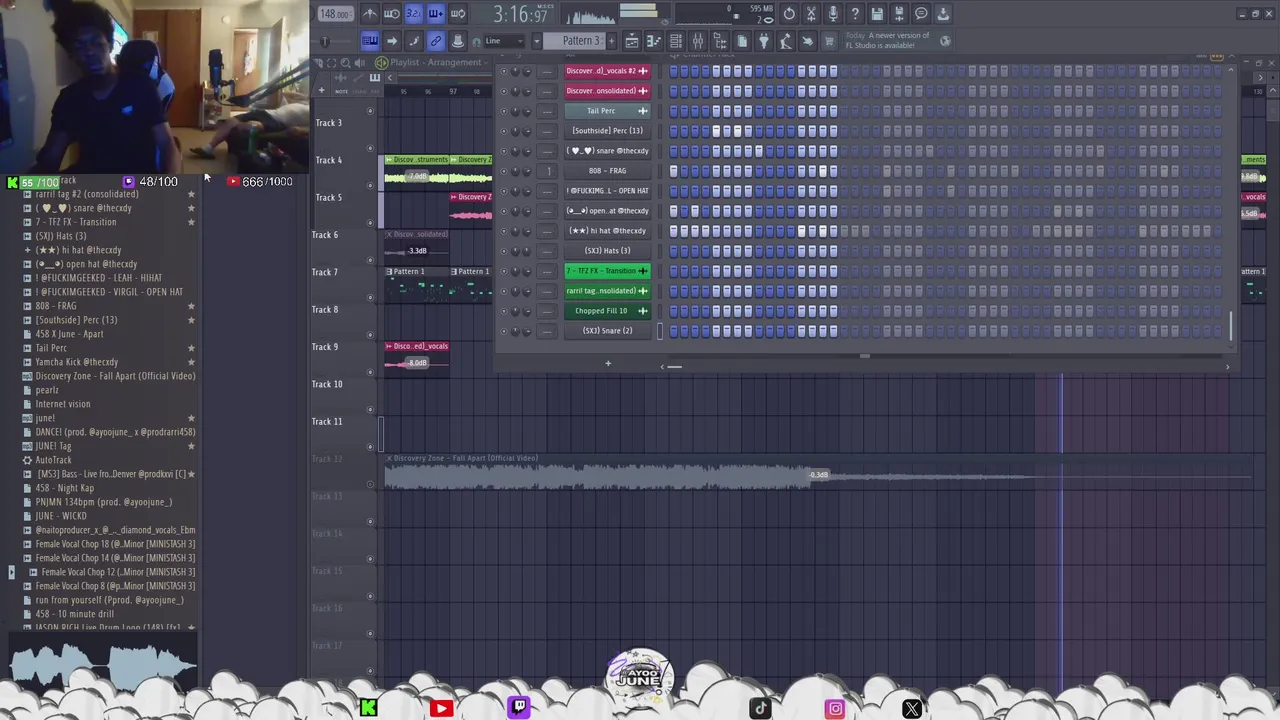Mute the (SX3) Hats (3) channel LED
The image size is (1280, 720).
pos(504,251)
